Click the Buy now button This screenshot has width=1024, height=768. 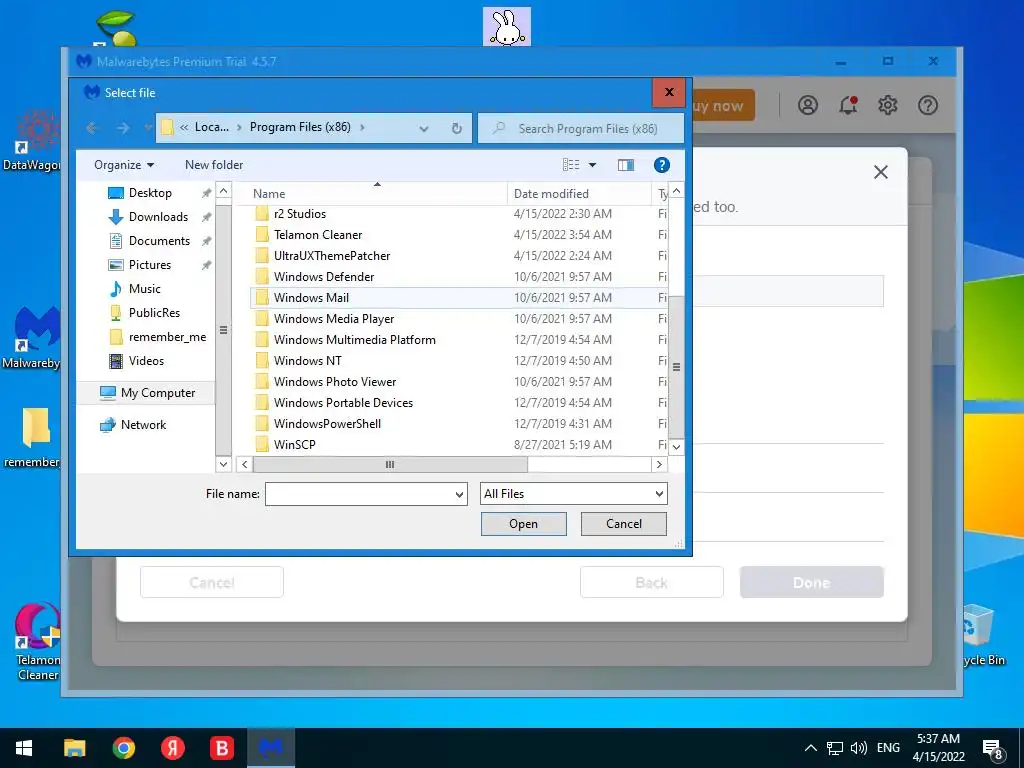coord(723,105)
